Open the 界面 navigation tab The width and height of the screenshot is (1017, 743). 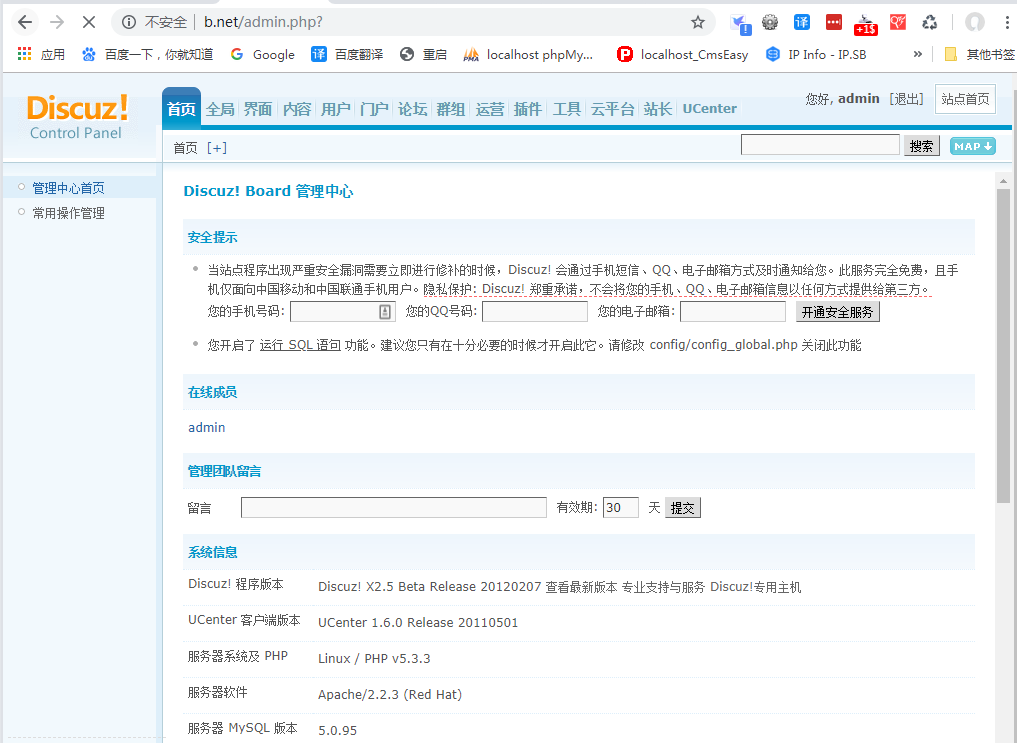click(258, 109)
